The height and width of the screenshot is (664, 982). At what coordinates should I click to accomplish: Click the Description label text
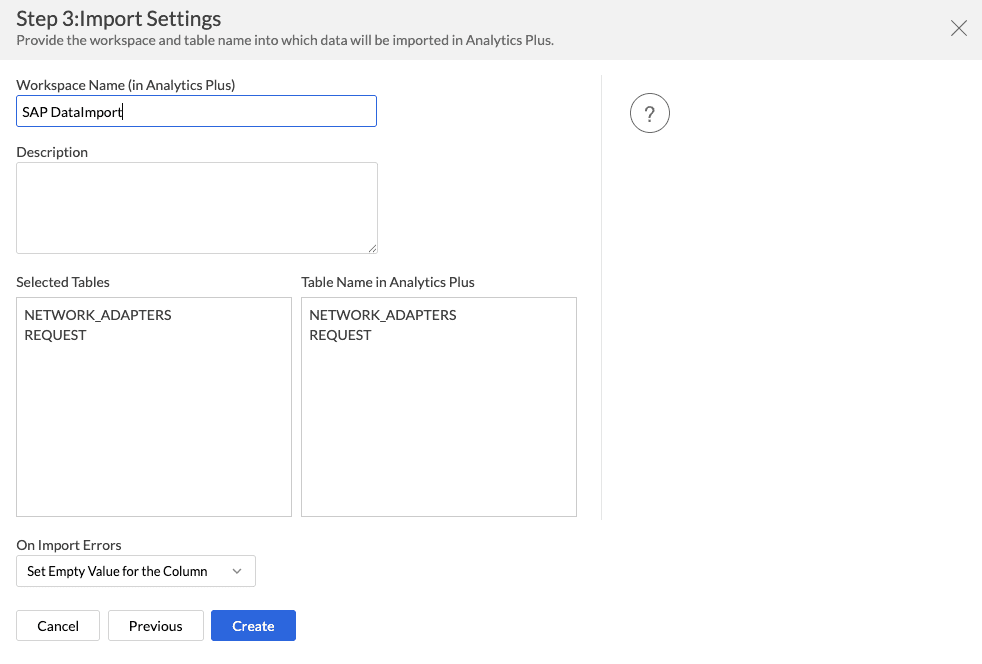pyautogui.click(x=52, y=152)
